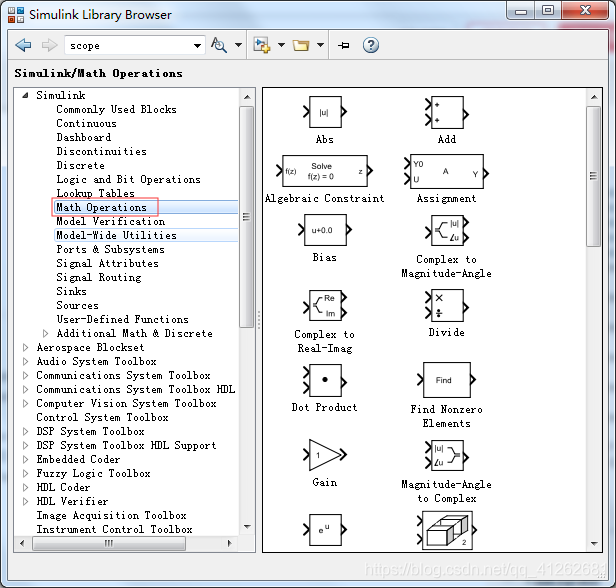
Task: Expand the HDL Coder node
Action: [x=26, y=487]
